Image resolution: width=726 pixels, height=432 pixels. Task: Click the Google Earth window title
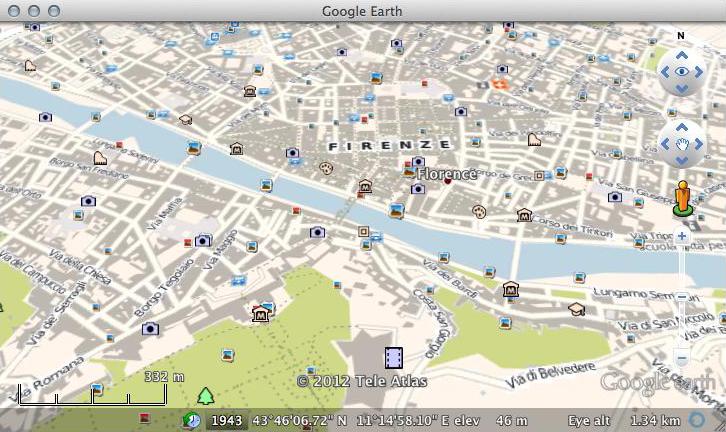pos(362,11)
